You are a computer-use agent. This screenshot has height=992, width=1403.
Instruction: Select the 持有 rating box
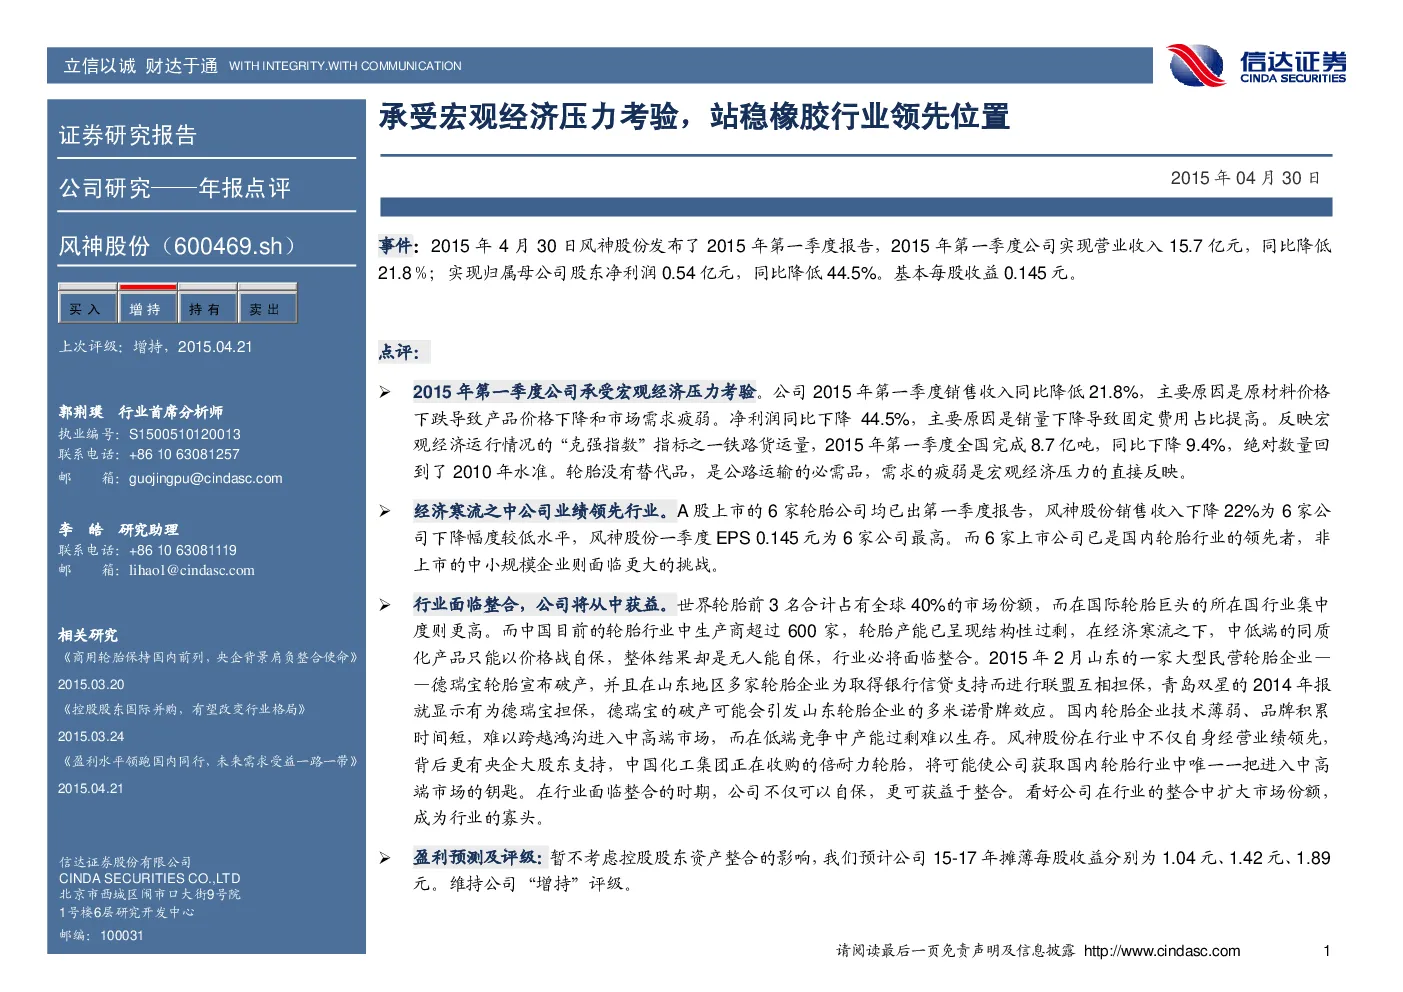[x=207, y=304]
